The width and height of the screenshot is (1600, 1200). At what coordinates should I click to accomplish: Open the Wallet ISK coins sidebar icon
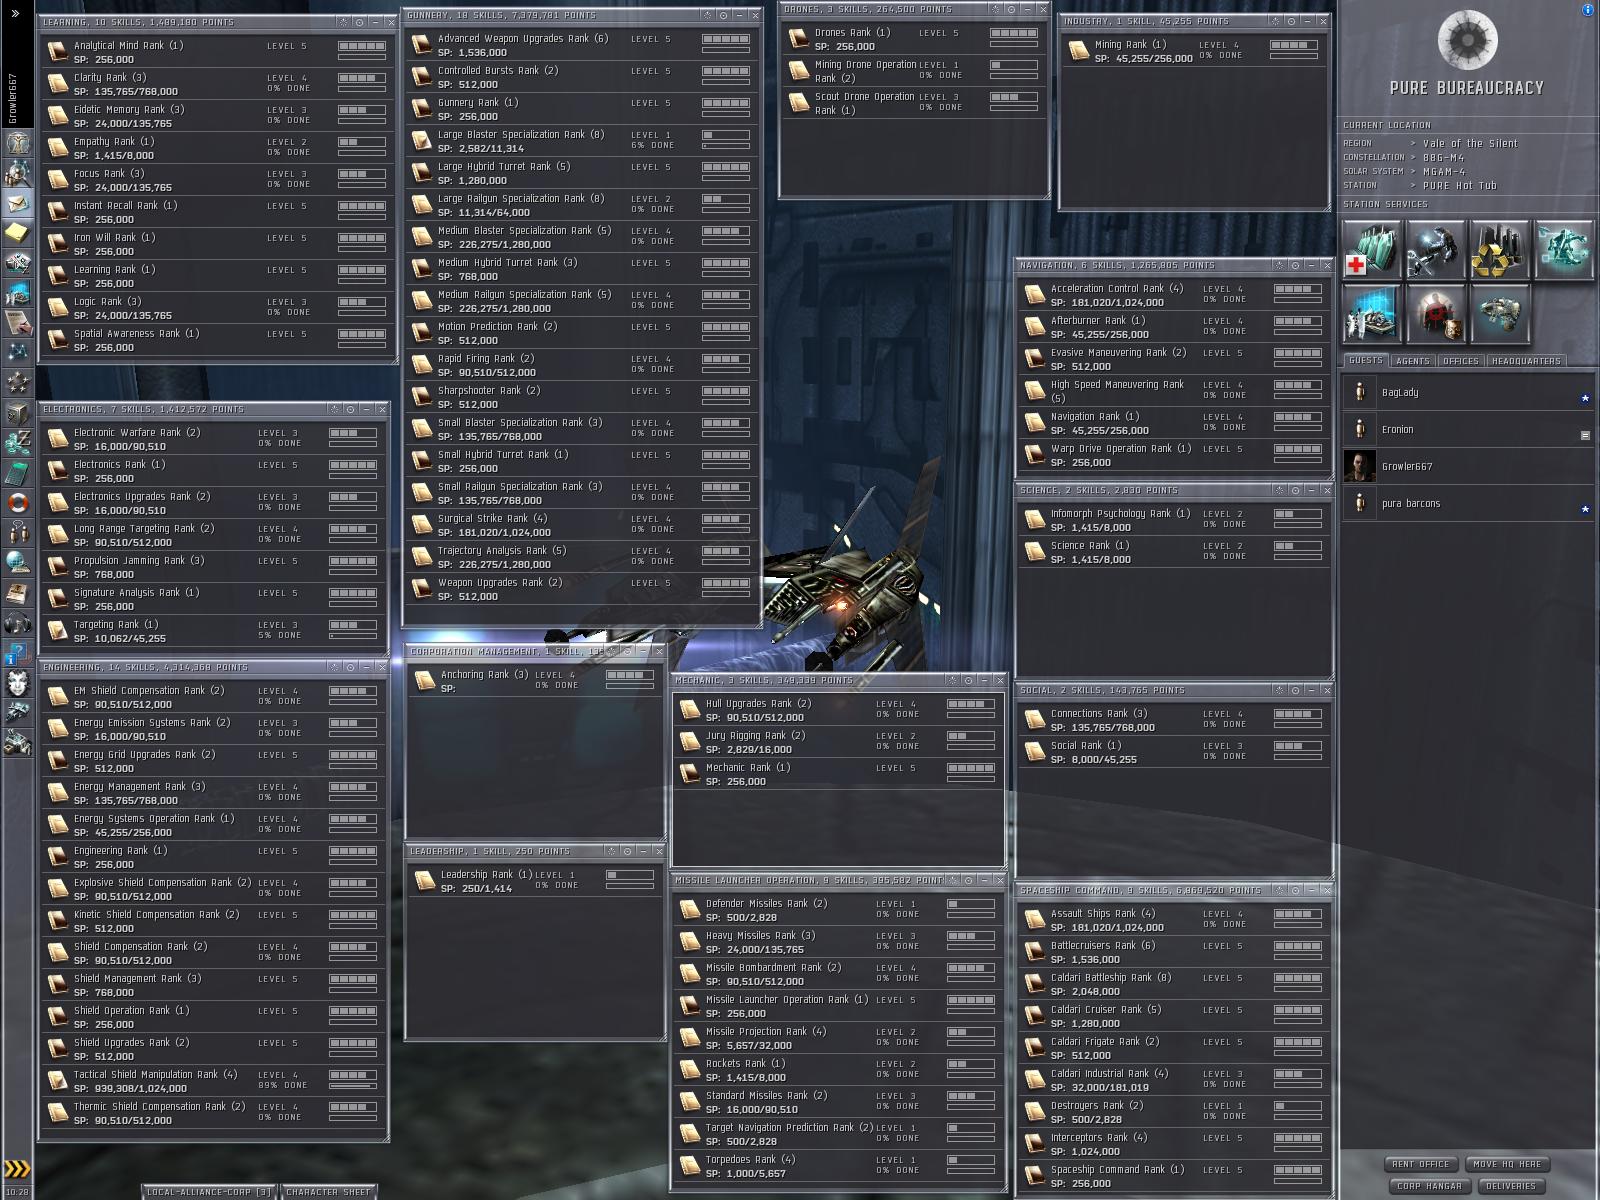pyautogui.click(x=18, y=442)
